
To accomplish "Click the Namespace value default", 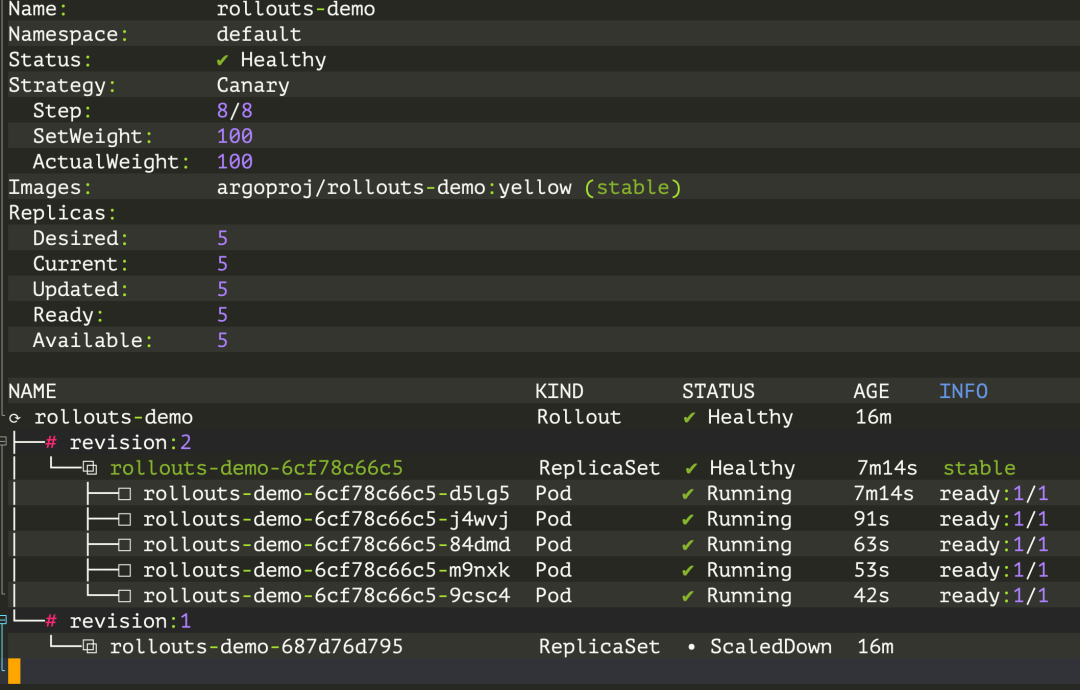I will click(x=259, y=34).
